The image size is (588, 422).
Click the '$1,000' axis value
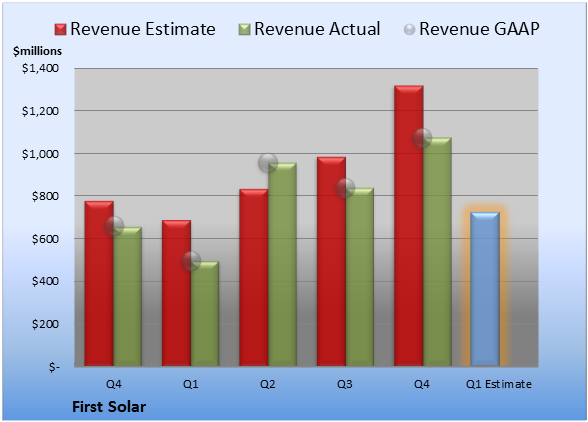(40, 154)
